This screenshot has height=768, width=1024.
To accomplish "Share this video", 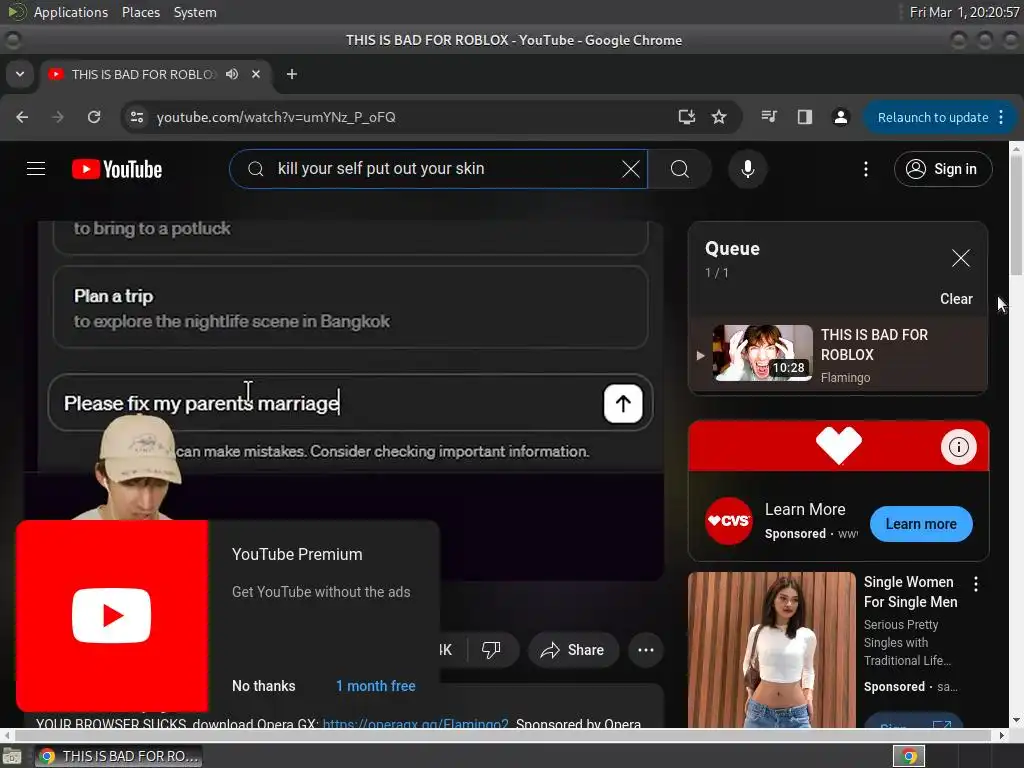I will 573,650.
